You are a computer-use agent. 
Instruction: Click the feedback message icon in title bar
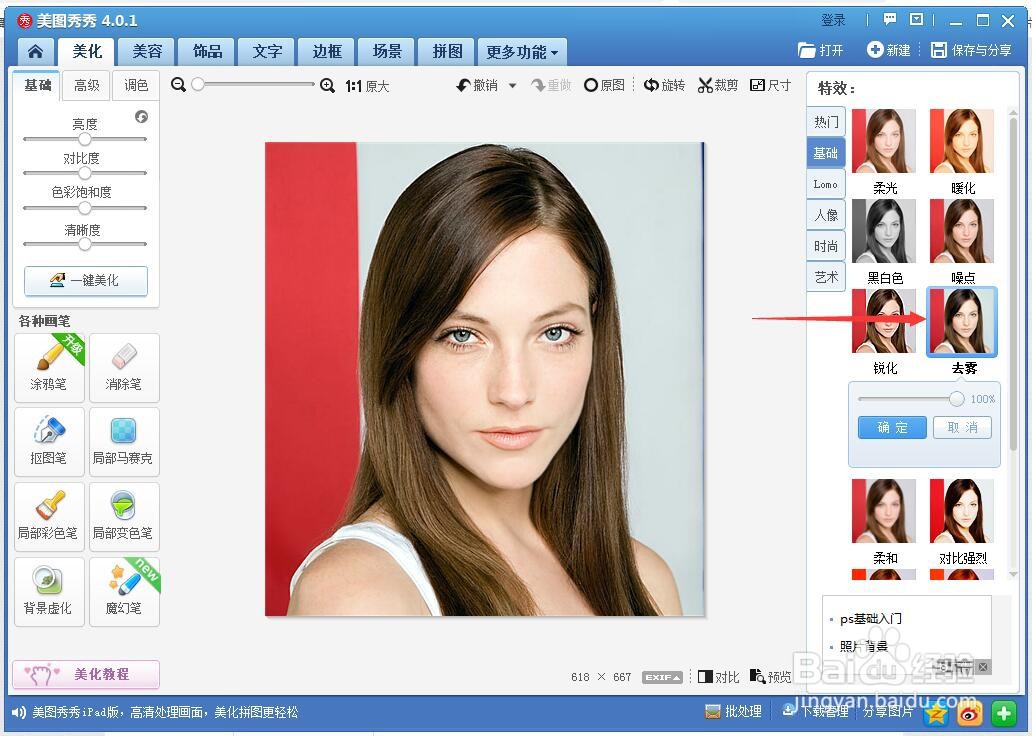(x=890, y=20)
